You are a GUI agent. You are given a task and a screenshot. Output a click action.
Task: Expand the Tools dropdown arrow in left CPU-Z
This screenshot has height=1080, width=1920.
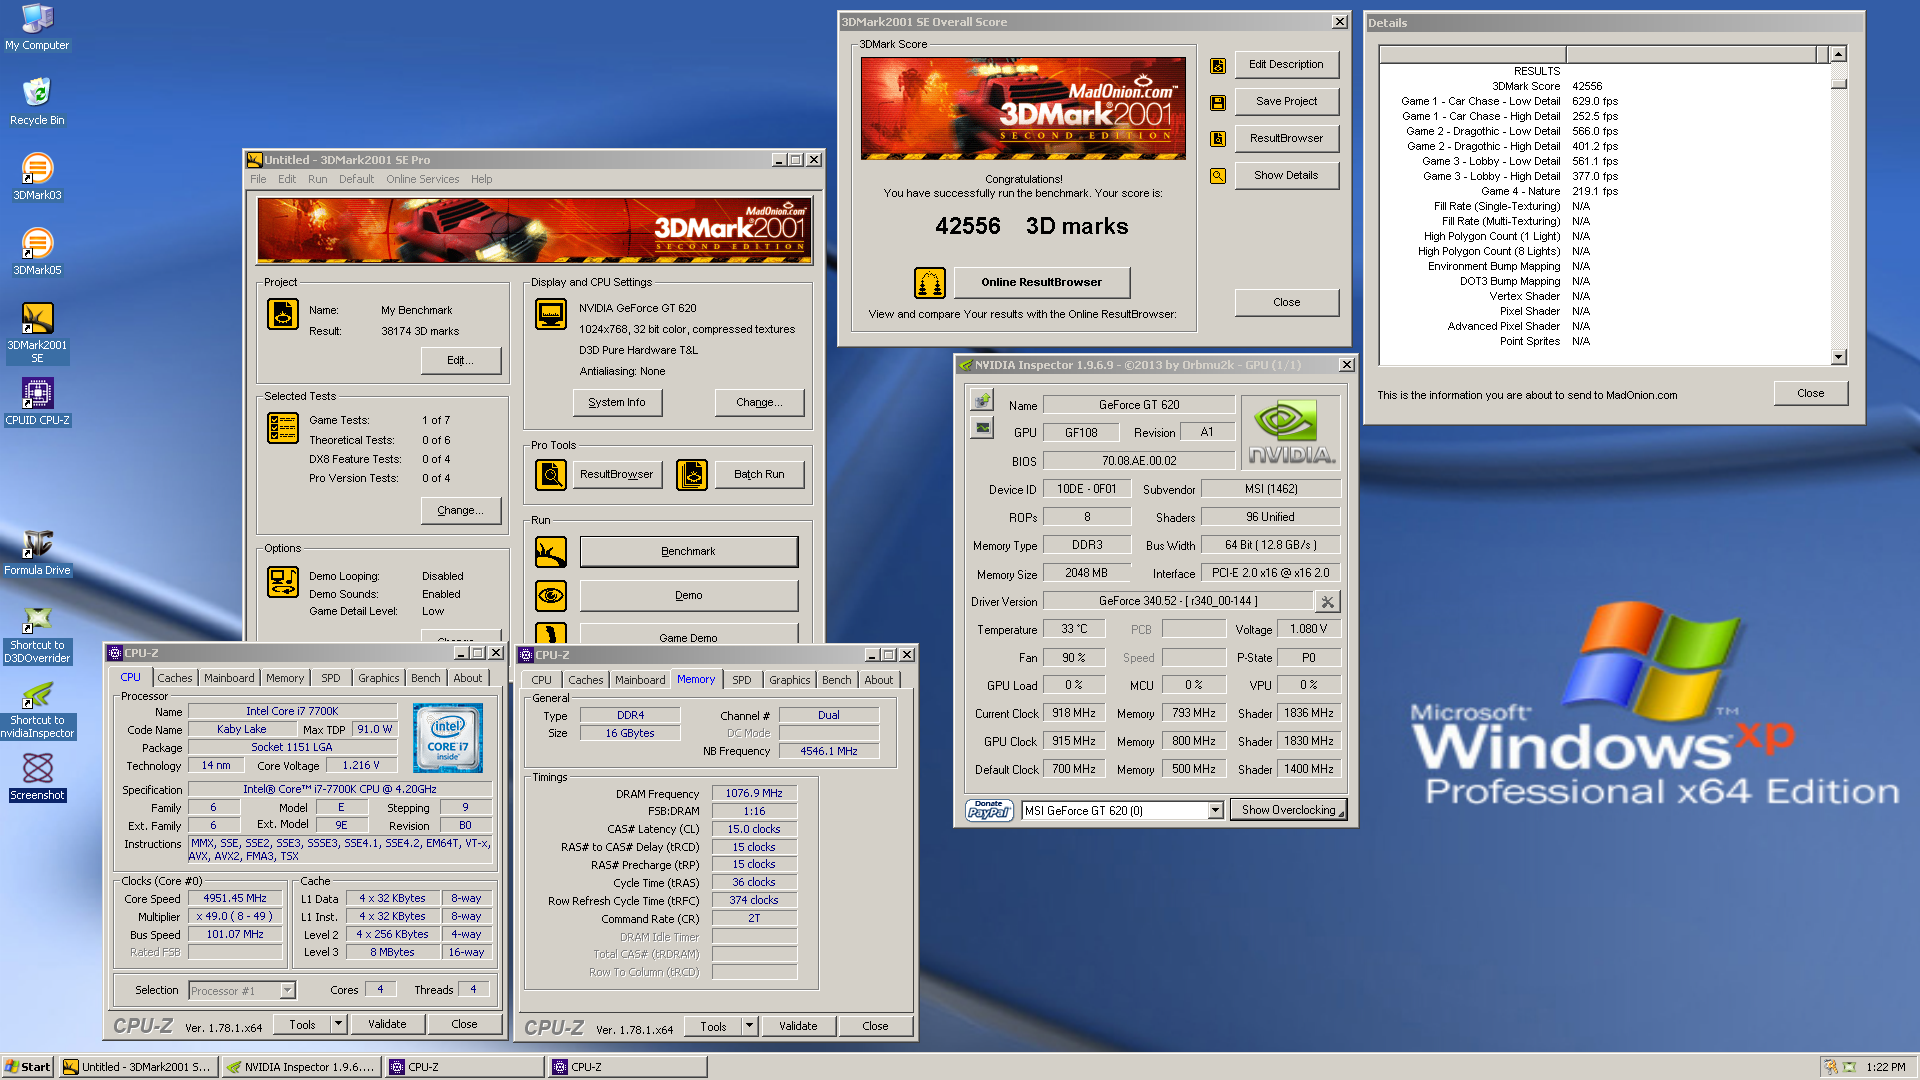click(x=338, y=1024)
